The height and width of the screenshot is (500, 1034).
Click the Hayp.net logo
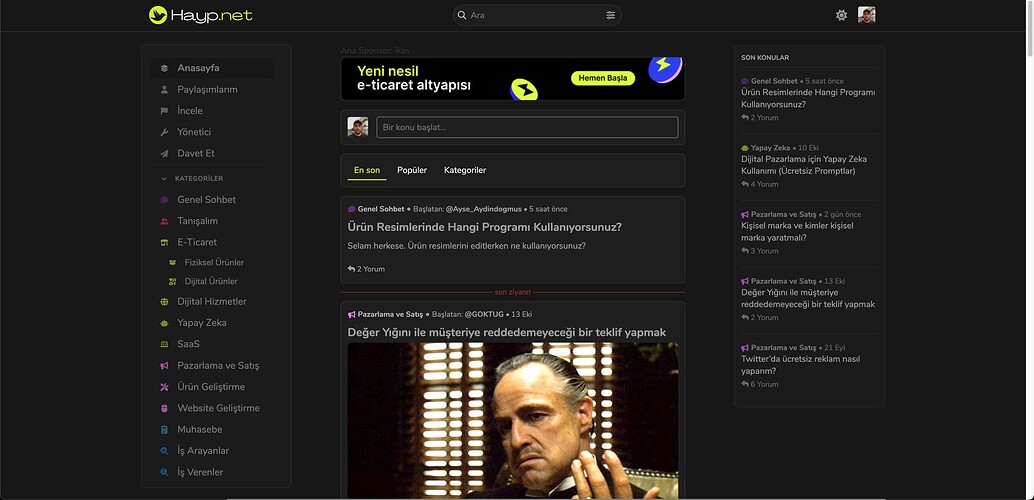point(200,15)
